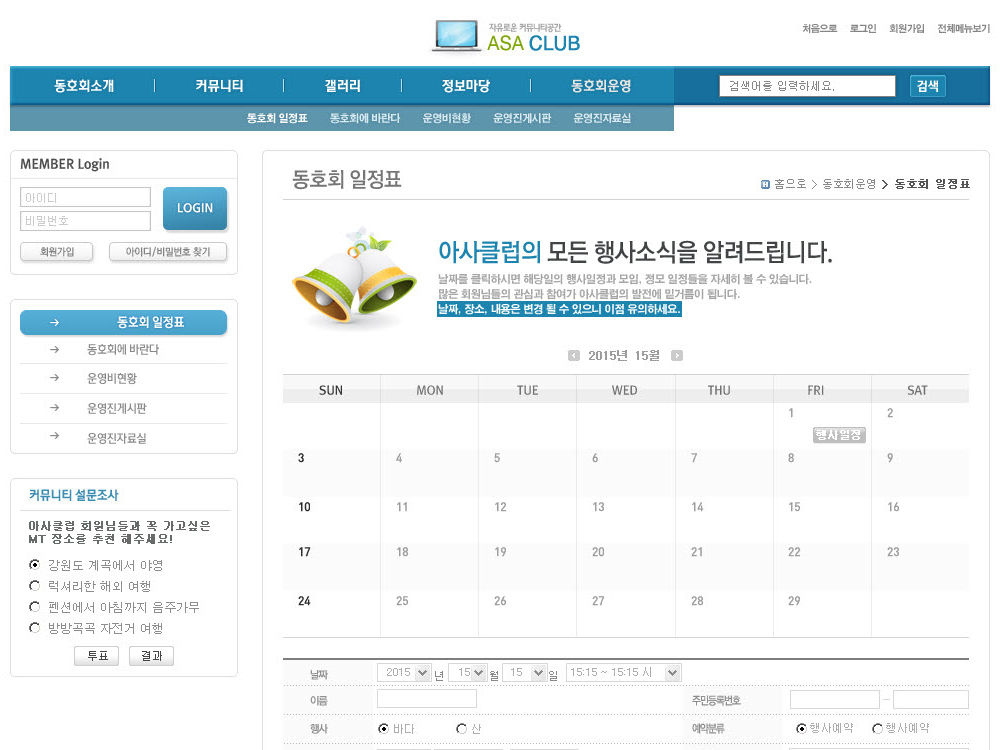Image resolution: width=1000 pixels, height=750 pixels.
Task: Open 운영진게시판 in the sub navigation bar
Action: tap(521, 118)
